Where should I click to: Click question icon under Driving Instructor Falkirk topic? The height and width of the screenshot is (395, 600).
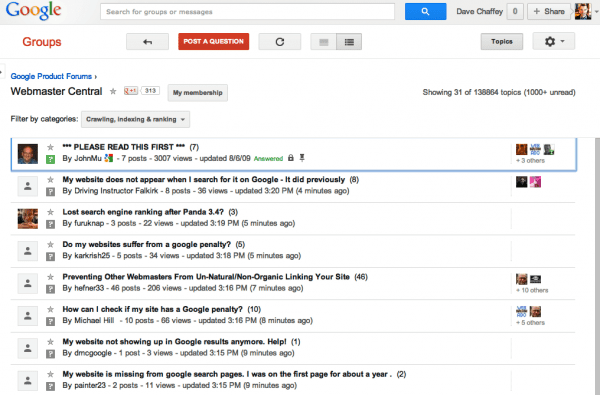click(x=50, y=192)
